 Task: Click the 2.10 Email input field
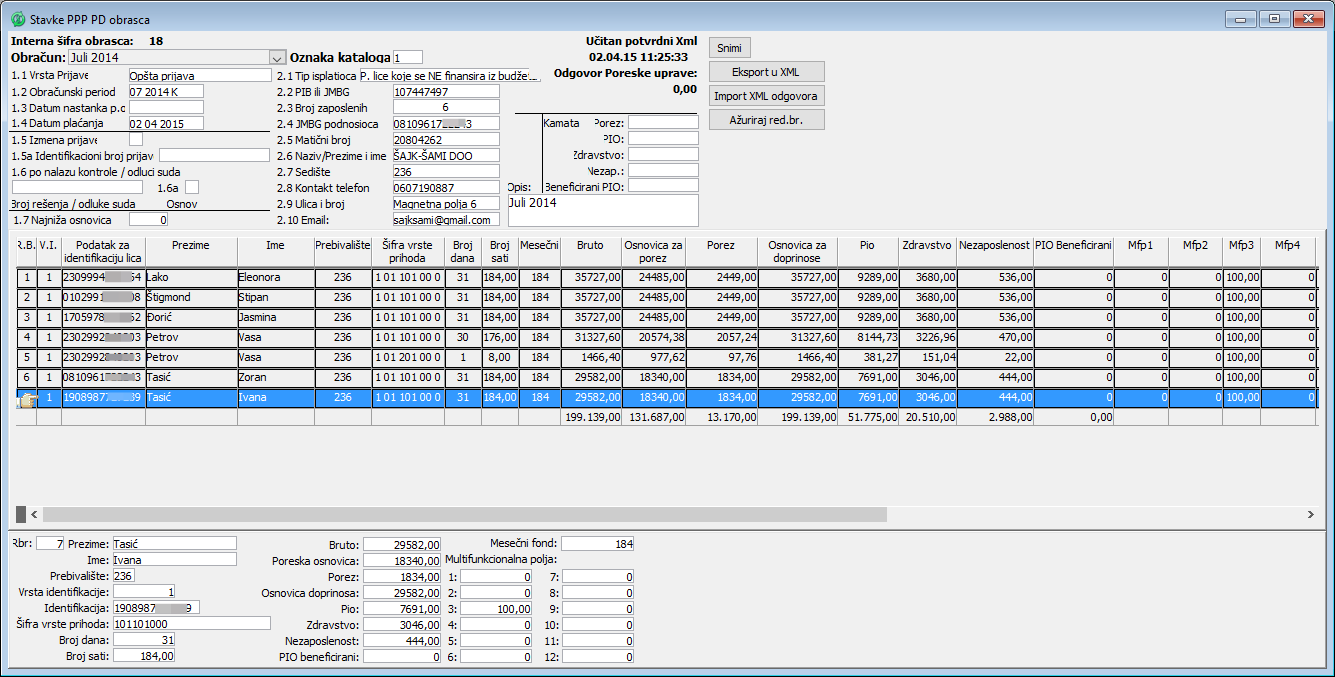[x=445, y=220]
